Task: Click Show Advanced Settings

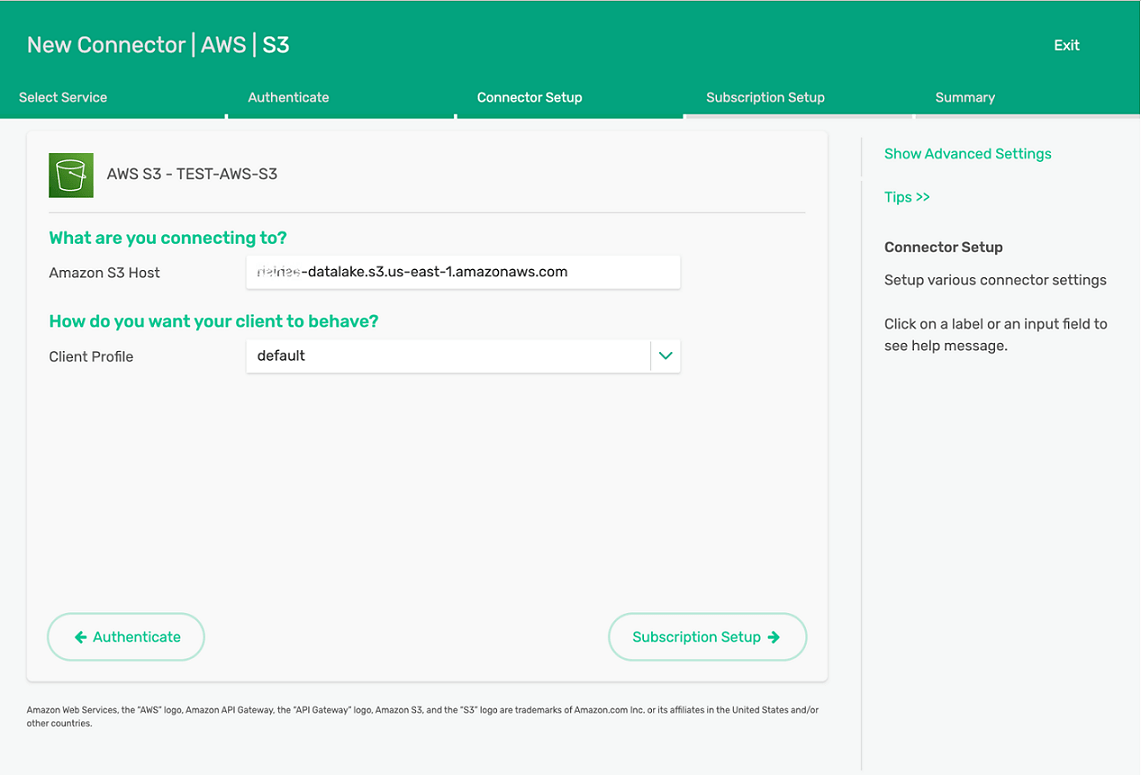Action: (967, 153)
